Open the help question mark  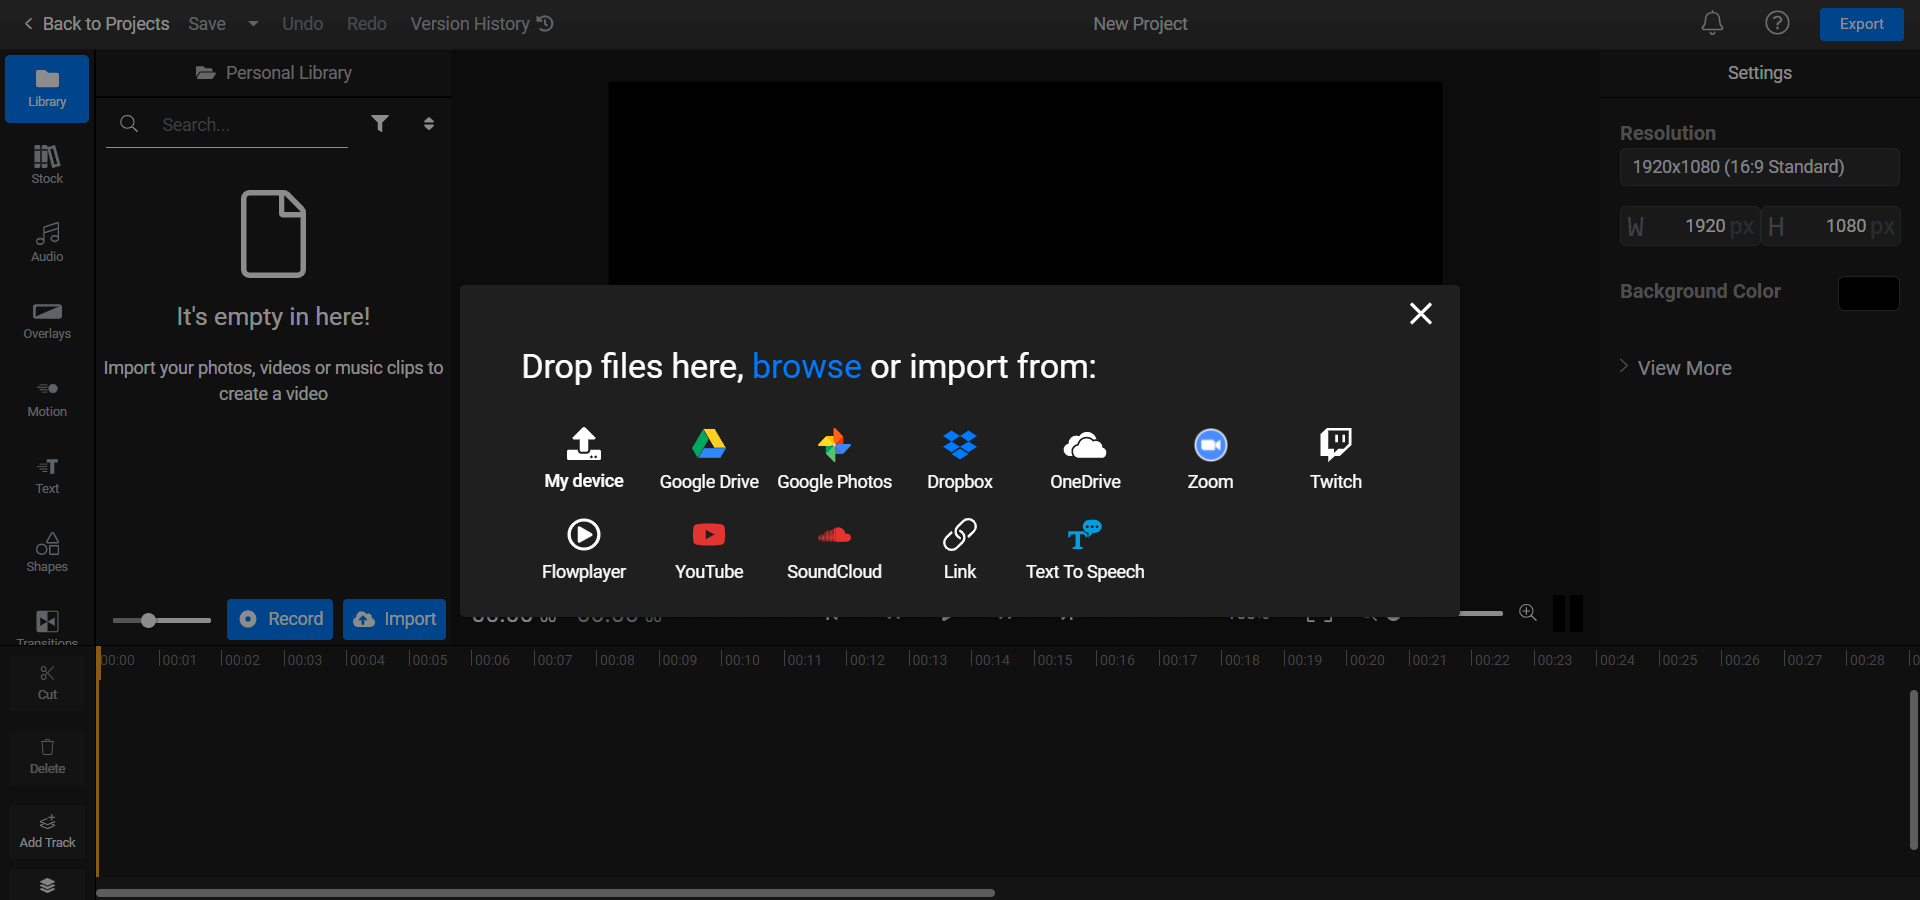pyautogui.click(x=1777, y=23)
